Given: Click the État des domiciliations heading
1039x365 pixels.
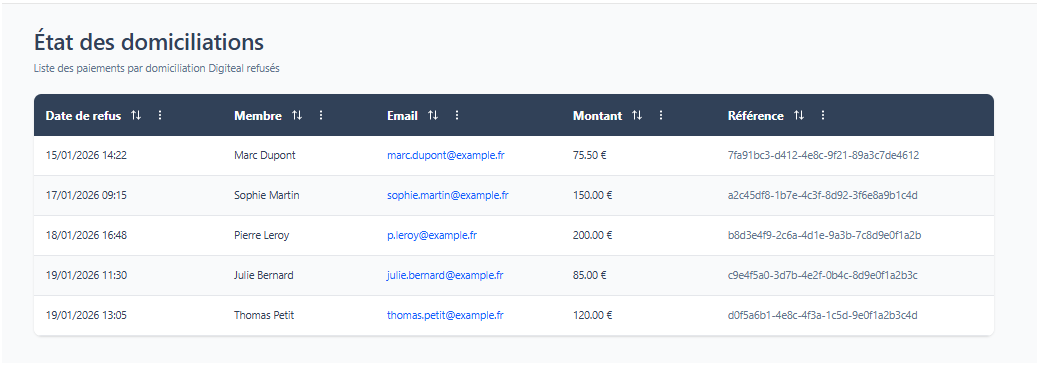Looking at the screenshot, I should pos(148,42).
